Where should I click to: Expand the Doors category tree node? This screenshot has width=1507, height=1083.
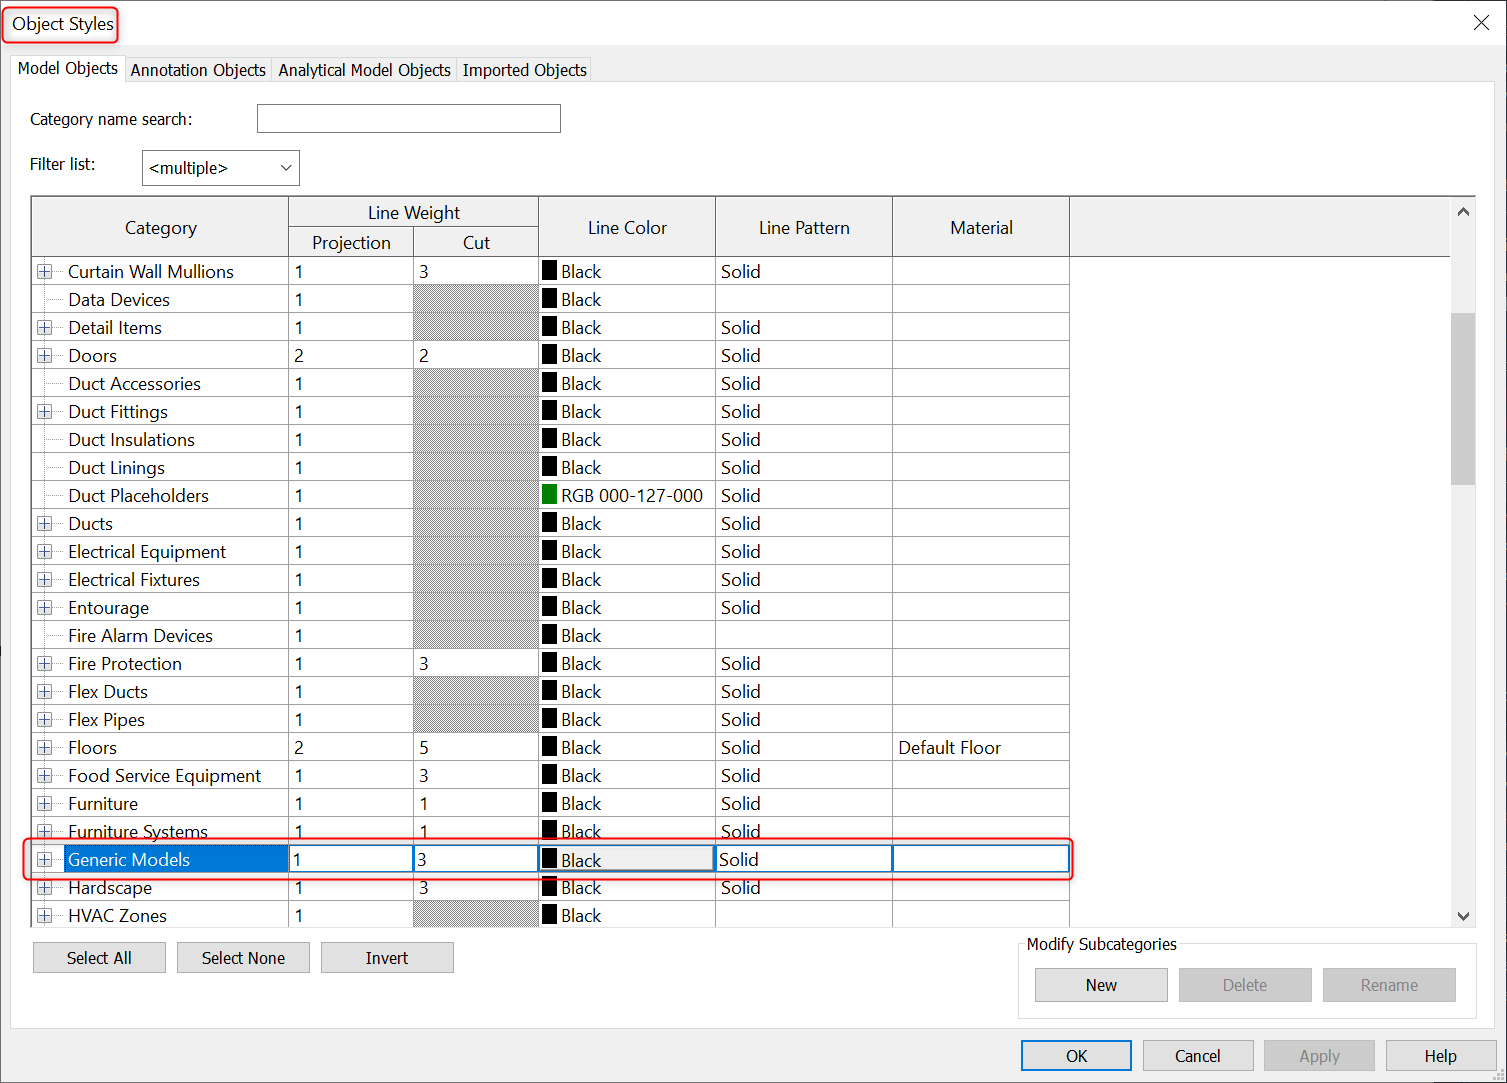(x=45, y=356)
